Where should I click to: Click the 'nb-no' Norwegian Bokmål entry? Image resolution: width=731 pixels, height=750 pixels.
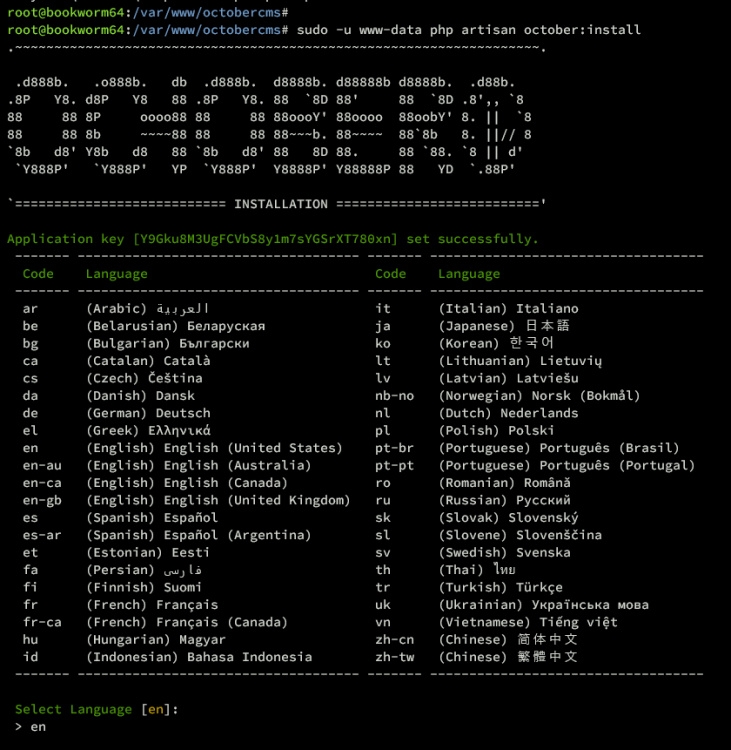508,396
